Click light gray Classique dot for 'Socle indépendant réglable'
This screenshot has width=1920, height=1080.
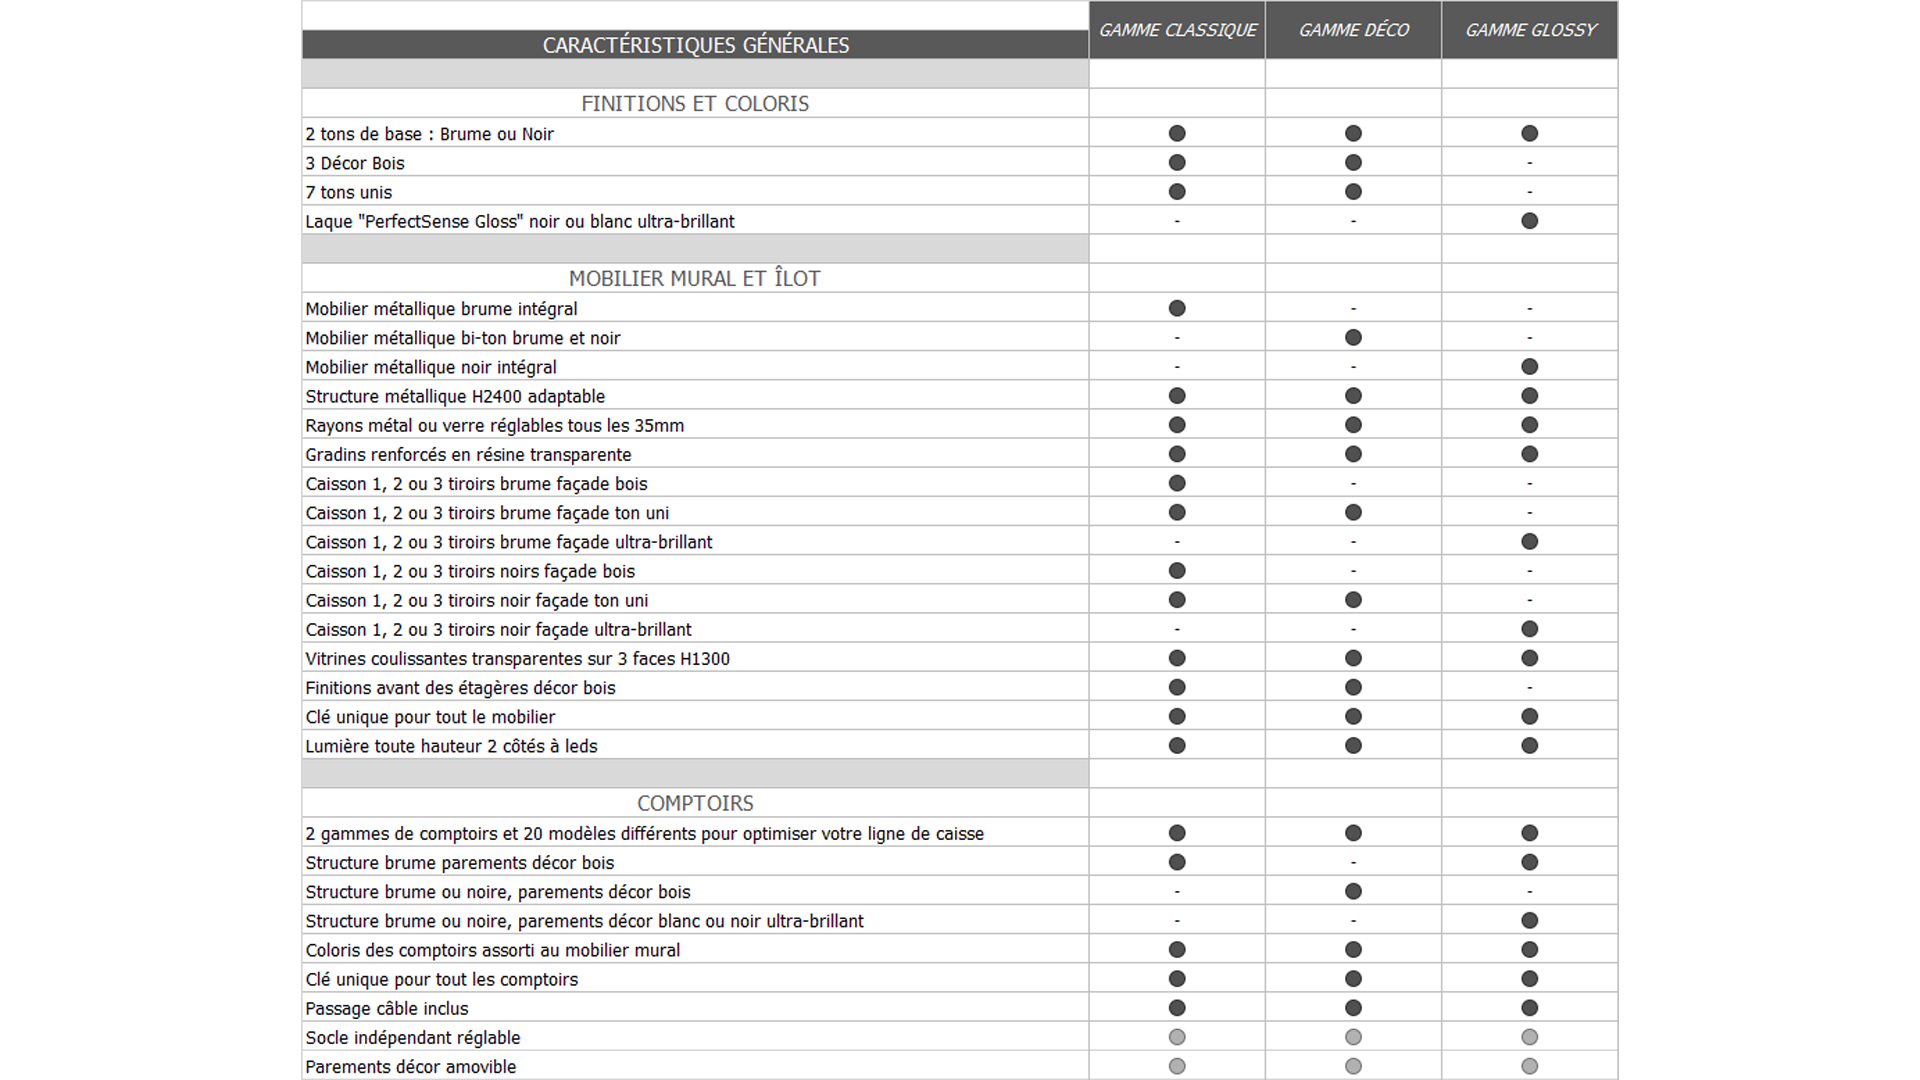(1177, 1037)
